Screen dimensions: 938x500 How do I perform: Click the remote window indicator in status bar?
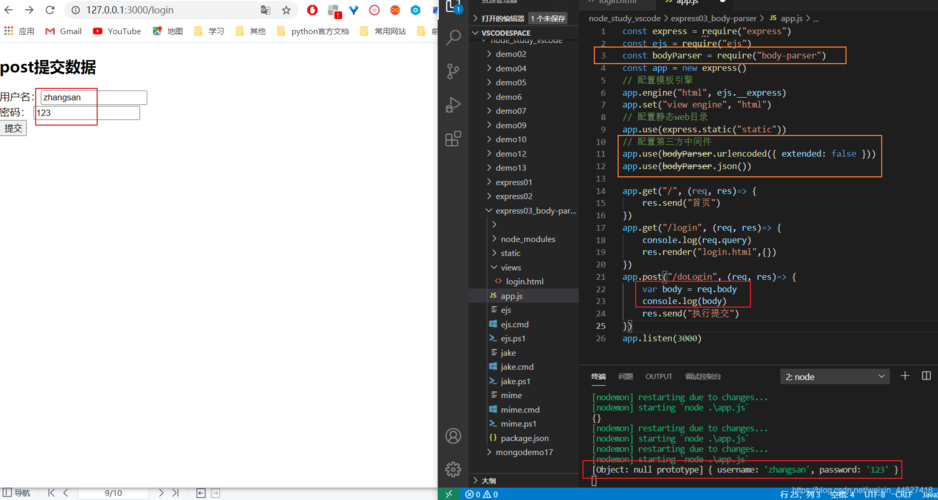[x=449, y=494]
